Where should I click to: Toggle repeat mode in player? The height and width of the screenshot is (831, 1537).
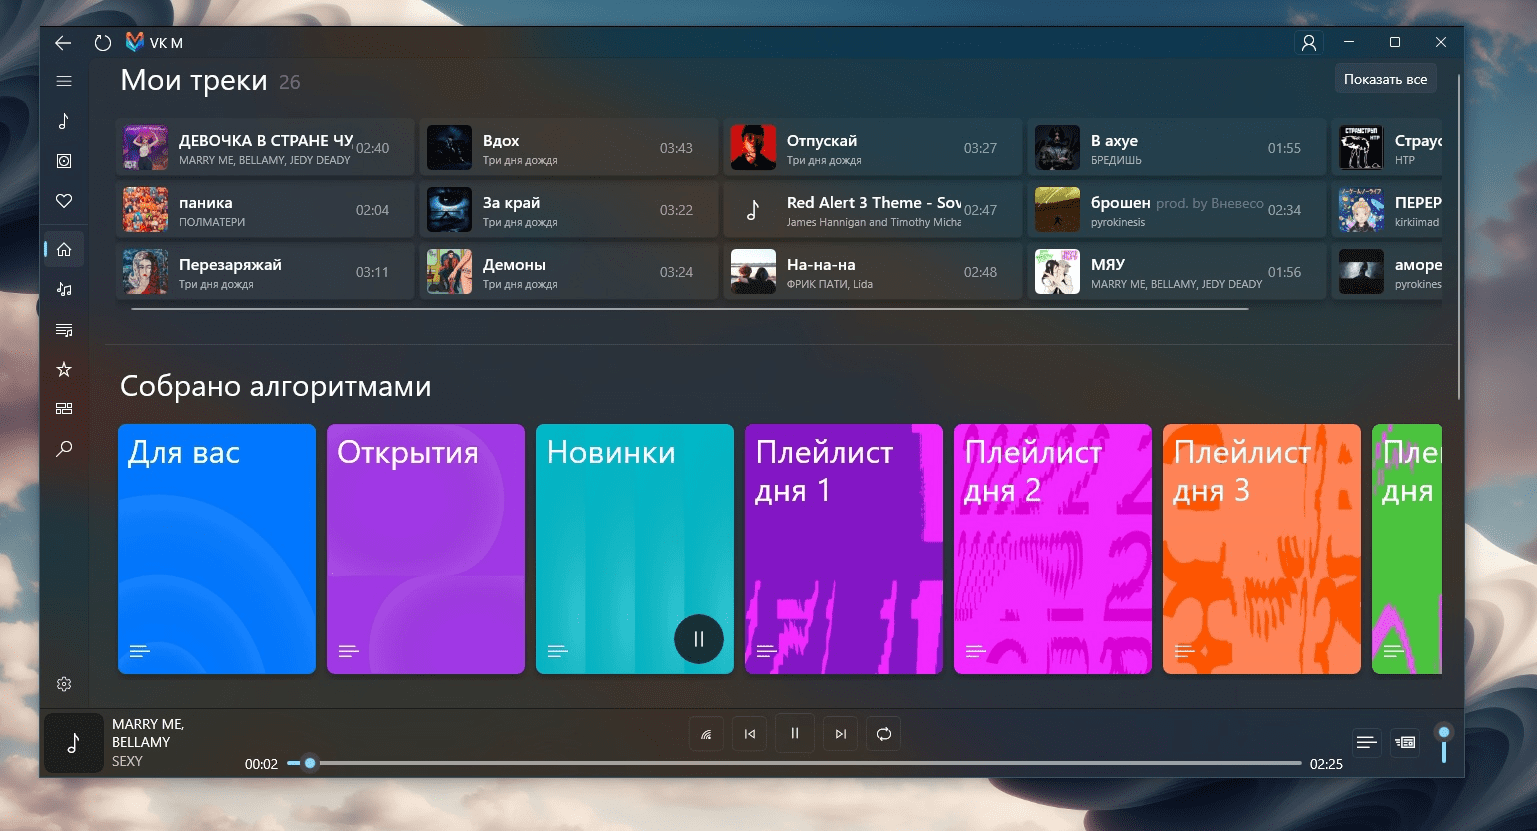pos(884,734)
